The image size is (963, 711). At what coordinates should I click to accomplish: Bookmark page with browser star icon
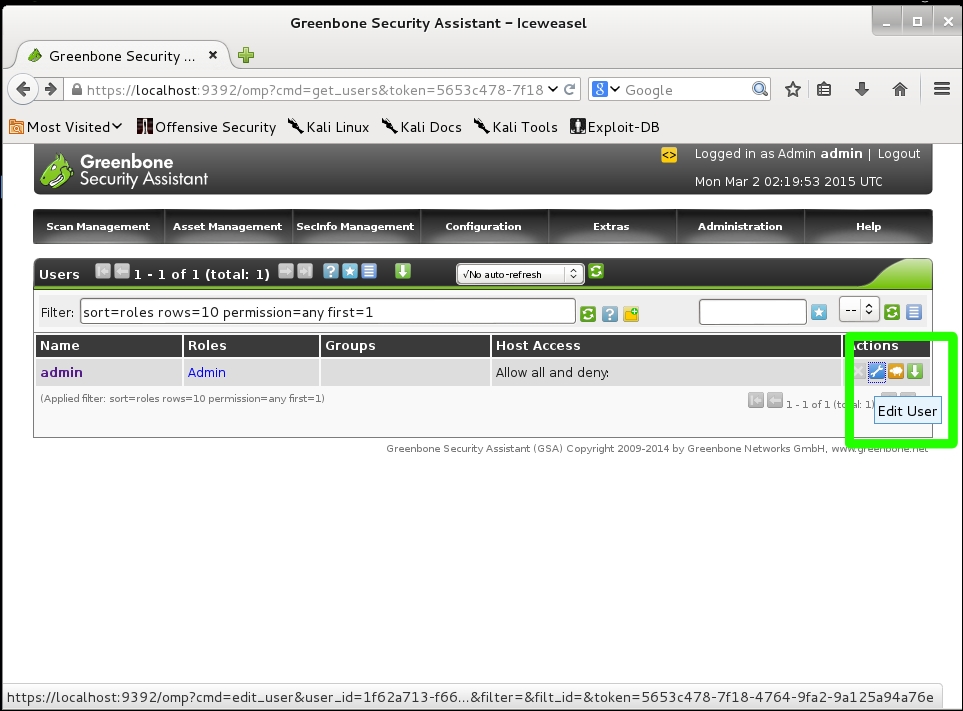click(x=793, y=90)
